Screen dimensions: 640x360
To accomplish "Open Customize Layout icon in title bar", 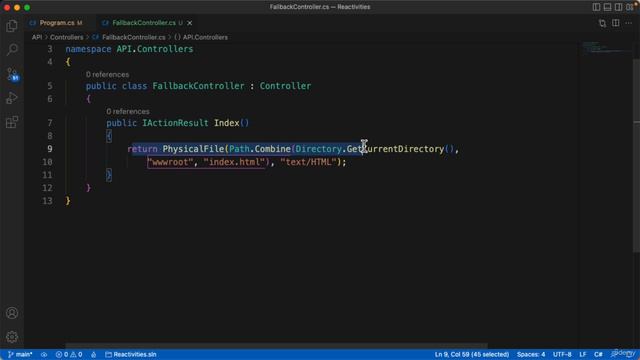I will pos(630,7).
